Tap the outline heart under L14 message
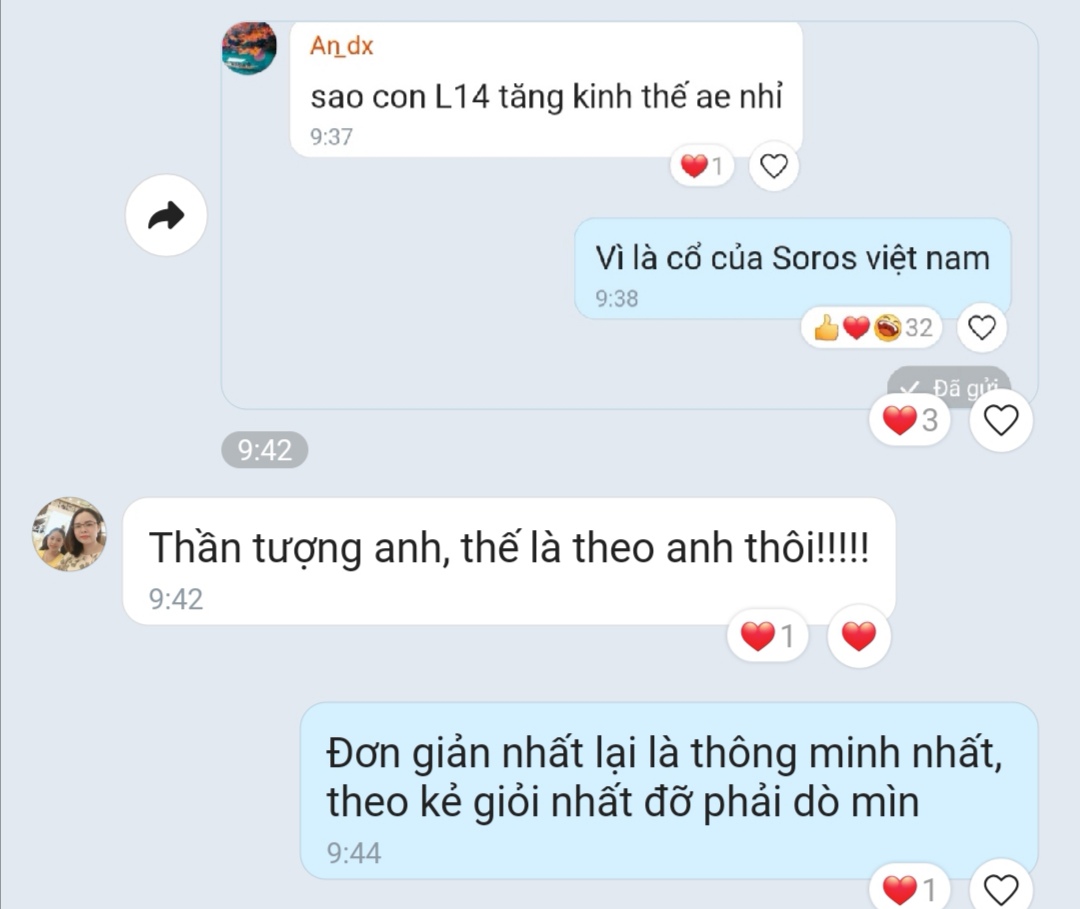 (773, 166)
